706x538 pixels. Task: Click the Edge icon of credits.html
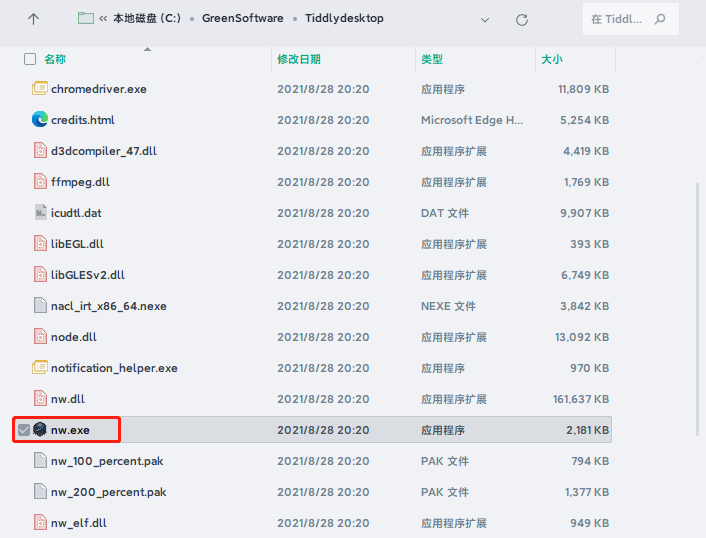(40, 119)
